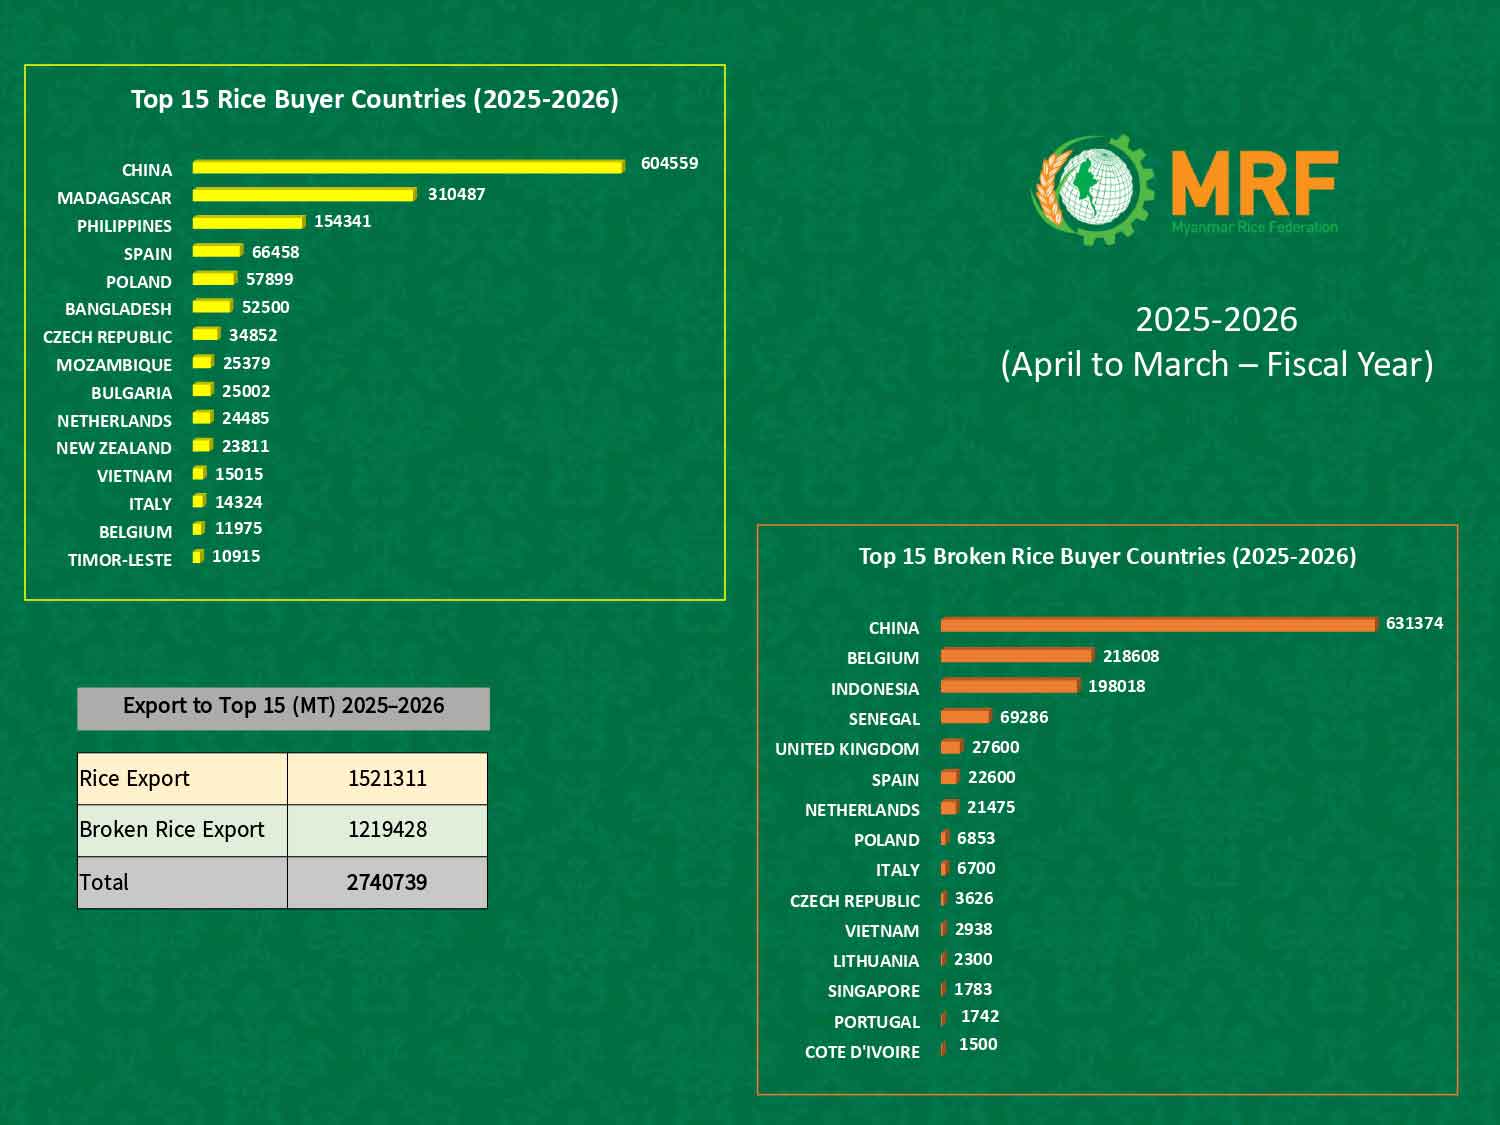Select the 'Export to Top 15 (MT)' table header
The width and height of the screenshot is (1500, 1125).
283,707
